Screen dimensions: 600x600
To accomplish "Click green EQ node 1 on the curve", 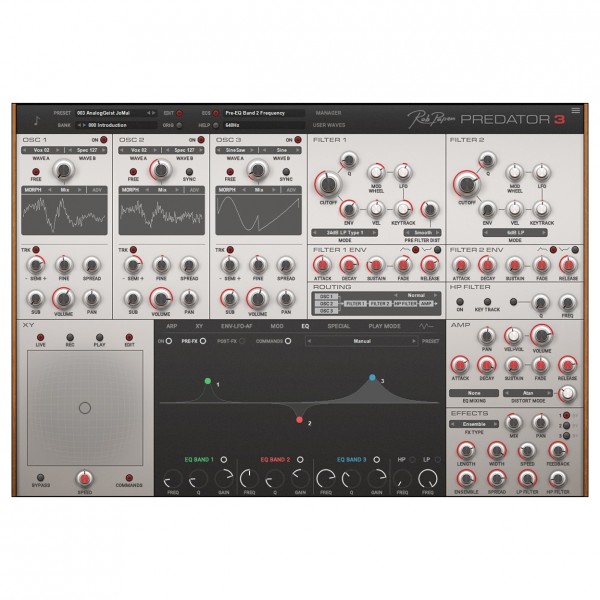I will pyautogui.click(x=208, y=381).
